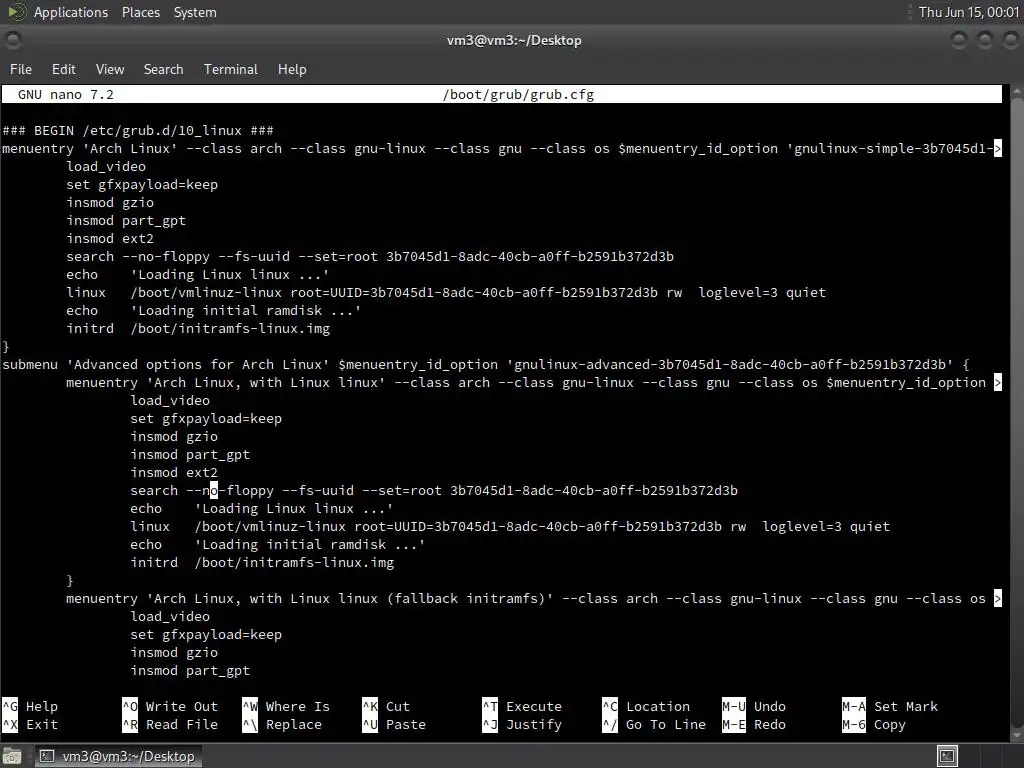Click the ^K Cut shortcut
This screenshot has width=1024, height=768.
click(387, 707)
